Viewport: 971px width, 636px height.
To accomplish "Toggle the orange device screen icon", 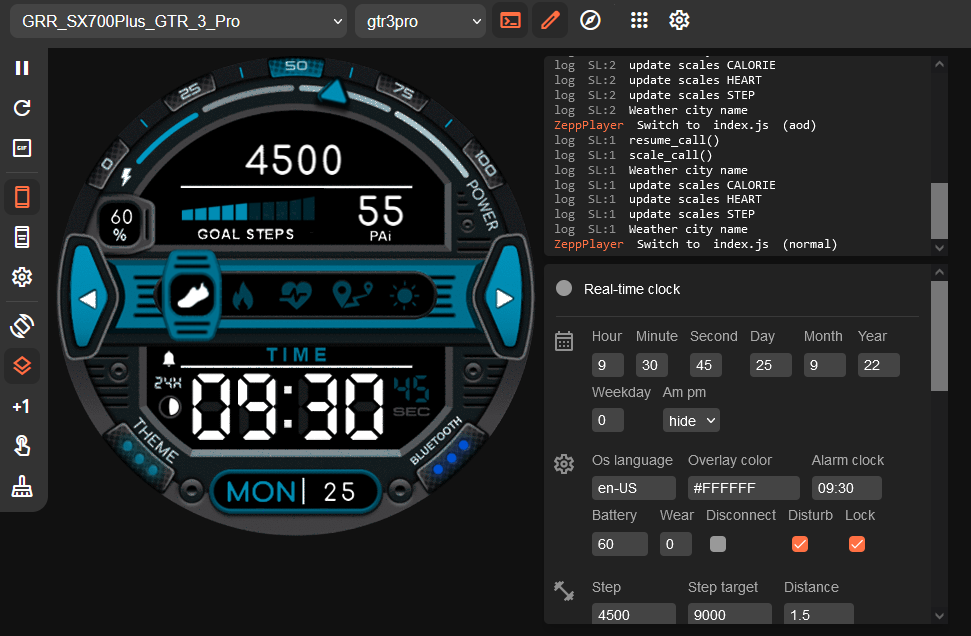I will [22, 198].
